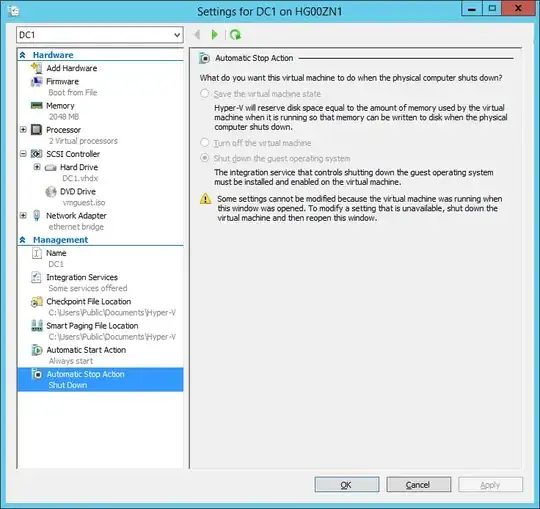Click the OK button
The width and height of the screenshot is (540, 509).
tap(346, 485)
